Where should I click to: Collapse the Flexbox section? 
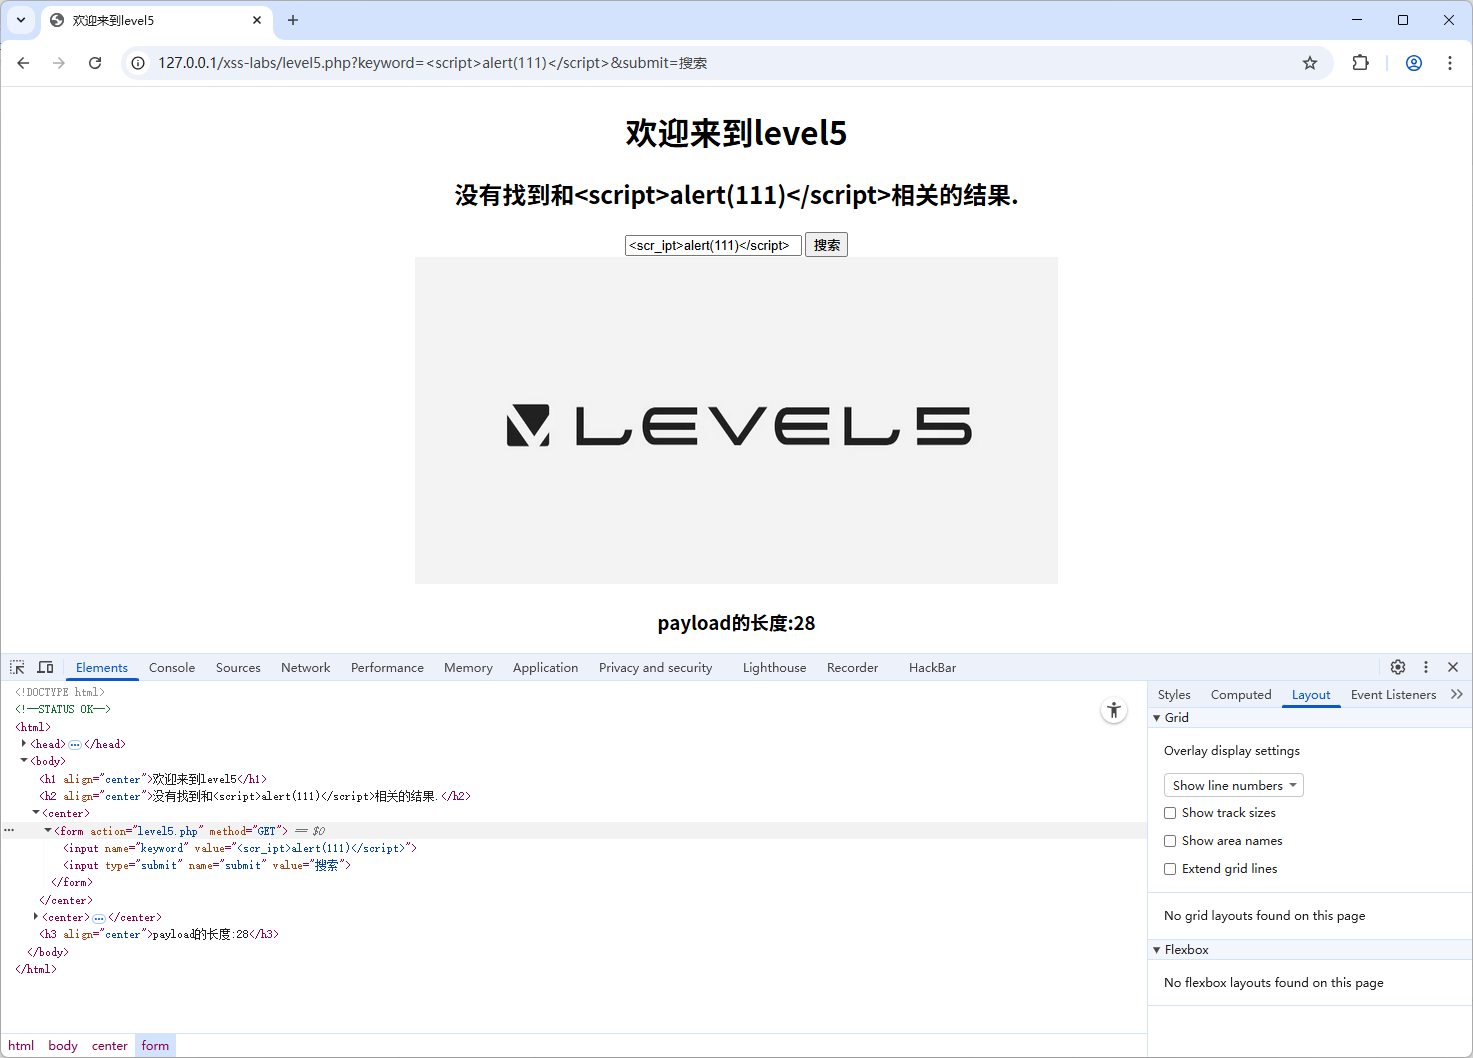(1157, 950)
